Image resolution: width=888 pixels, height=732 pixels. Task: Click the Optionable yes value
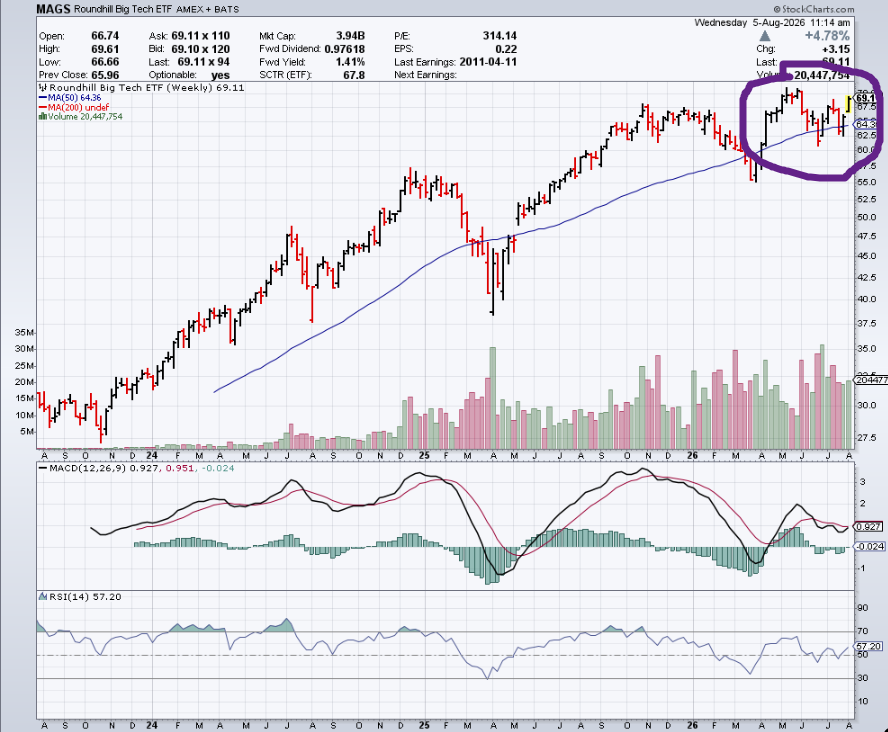pyautogui.click(x=220, y=75)
